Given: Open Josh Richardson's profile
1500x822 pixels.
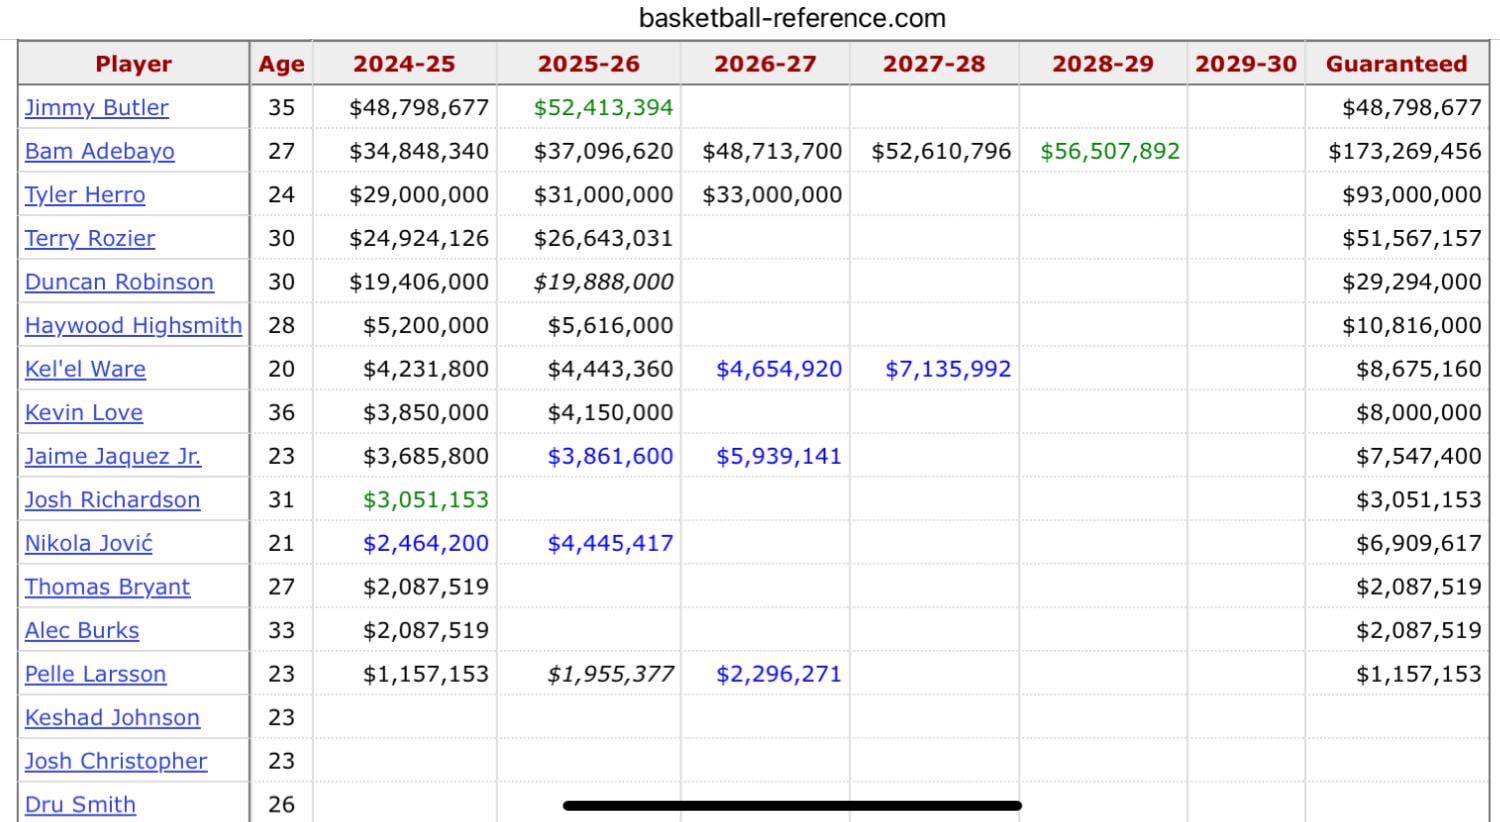Looking at the screenshot, I should [x=112, y=500].
